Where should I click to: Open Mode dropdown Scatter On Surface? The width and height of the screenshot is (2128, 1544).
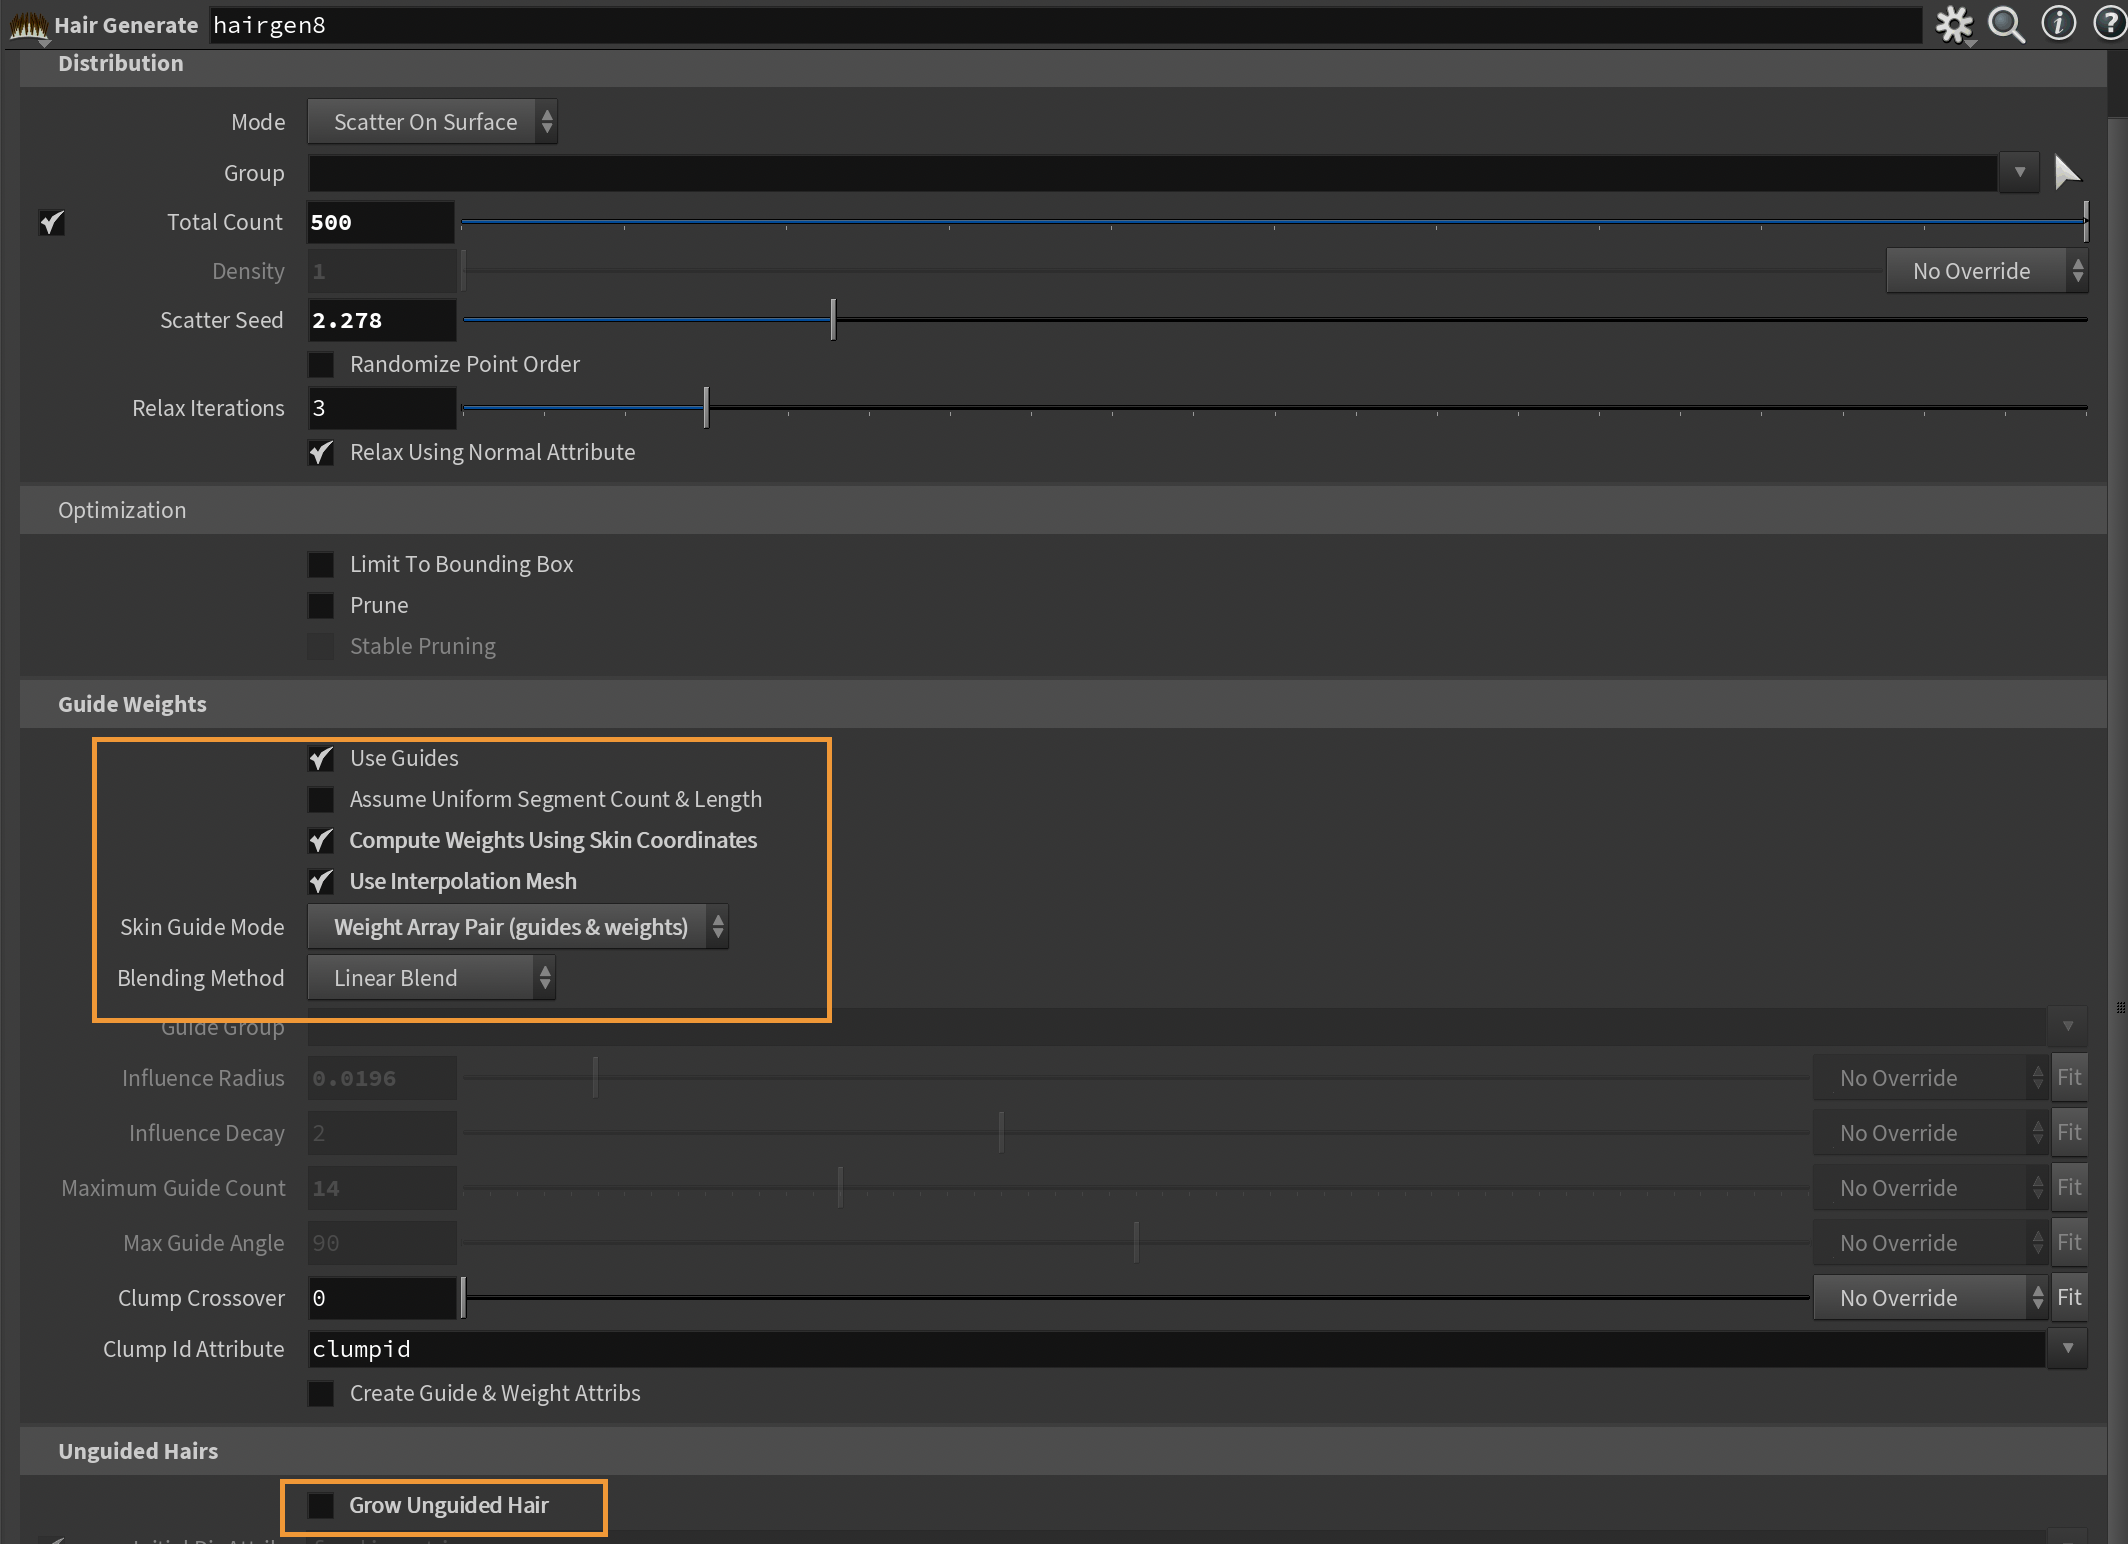(x=432, y=122)
